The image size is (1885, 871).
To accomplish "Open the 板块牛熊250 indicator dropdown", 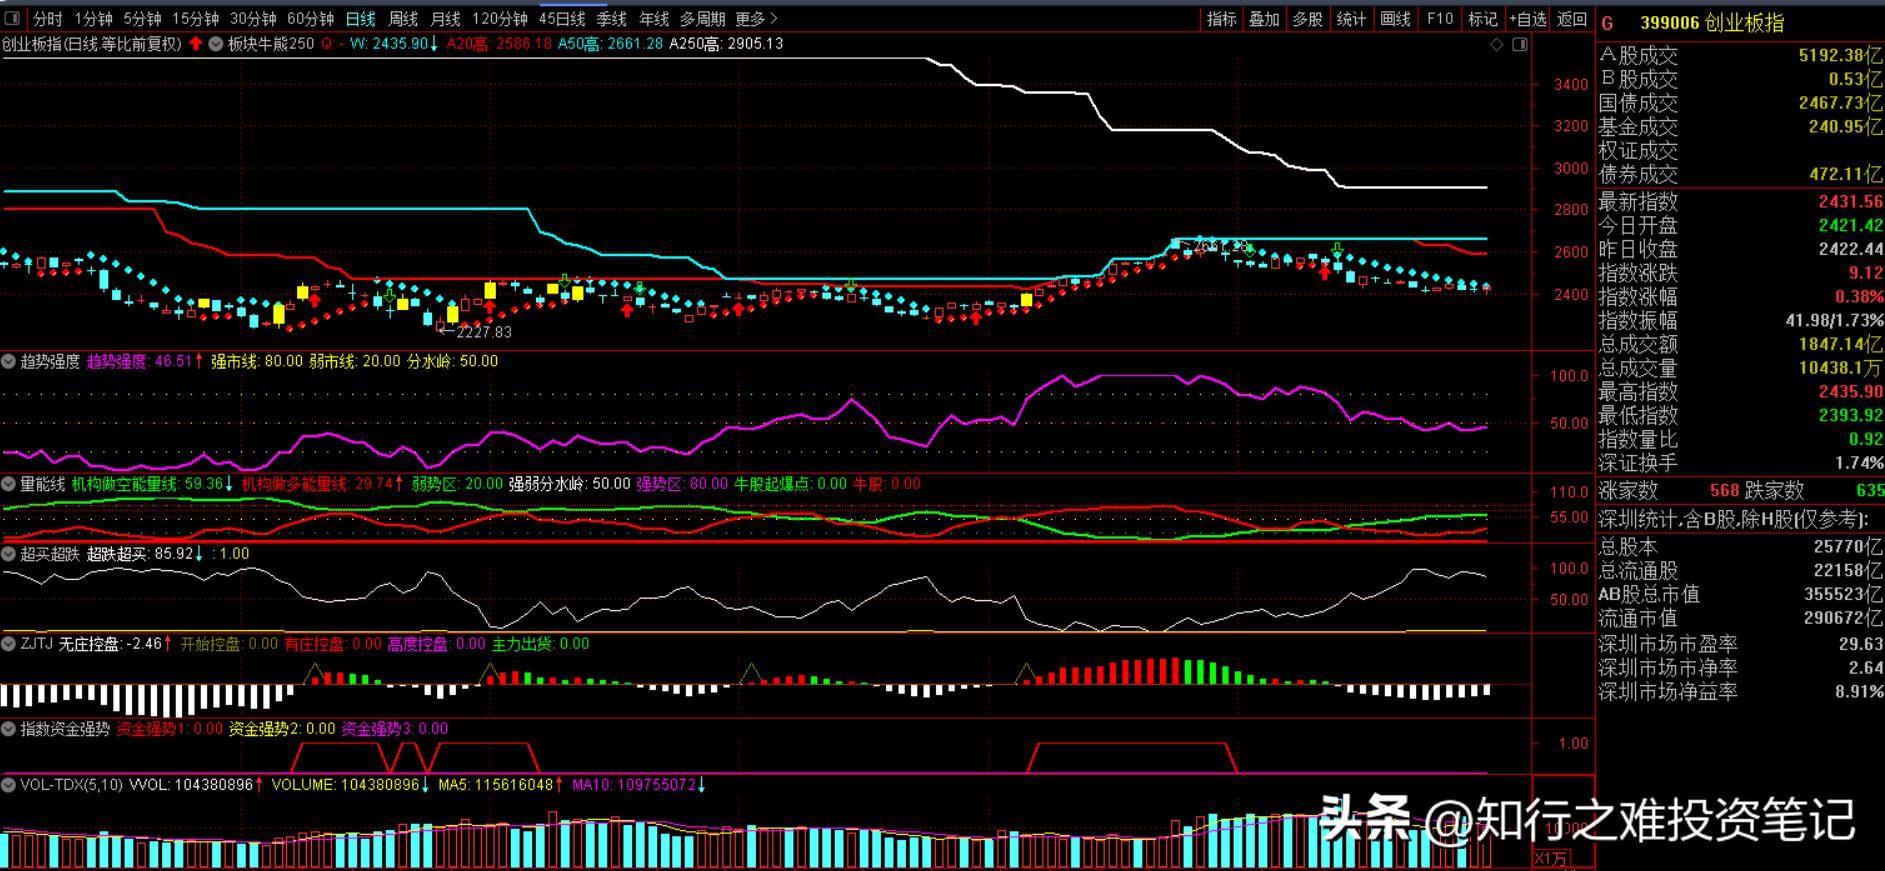I will coord(215,44).
